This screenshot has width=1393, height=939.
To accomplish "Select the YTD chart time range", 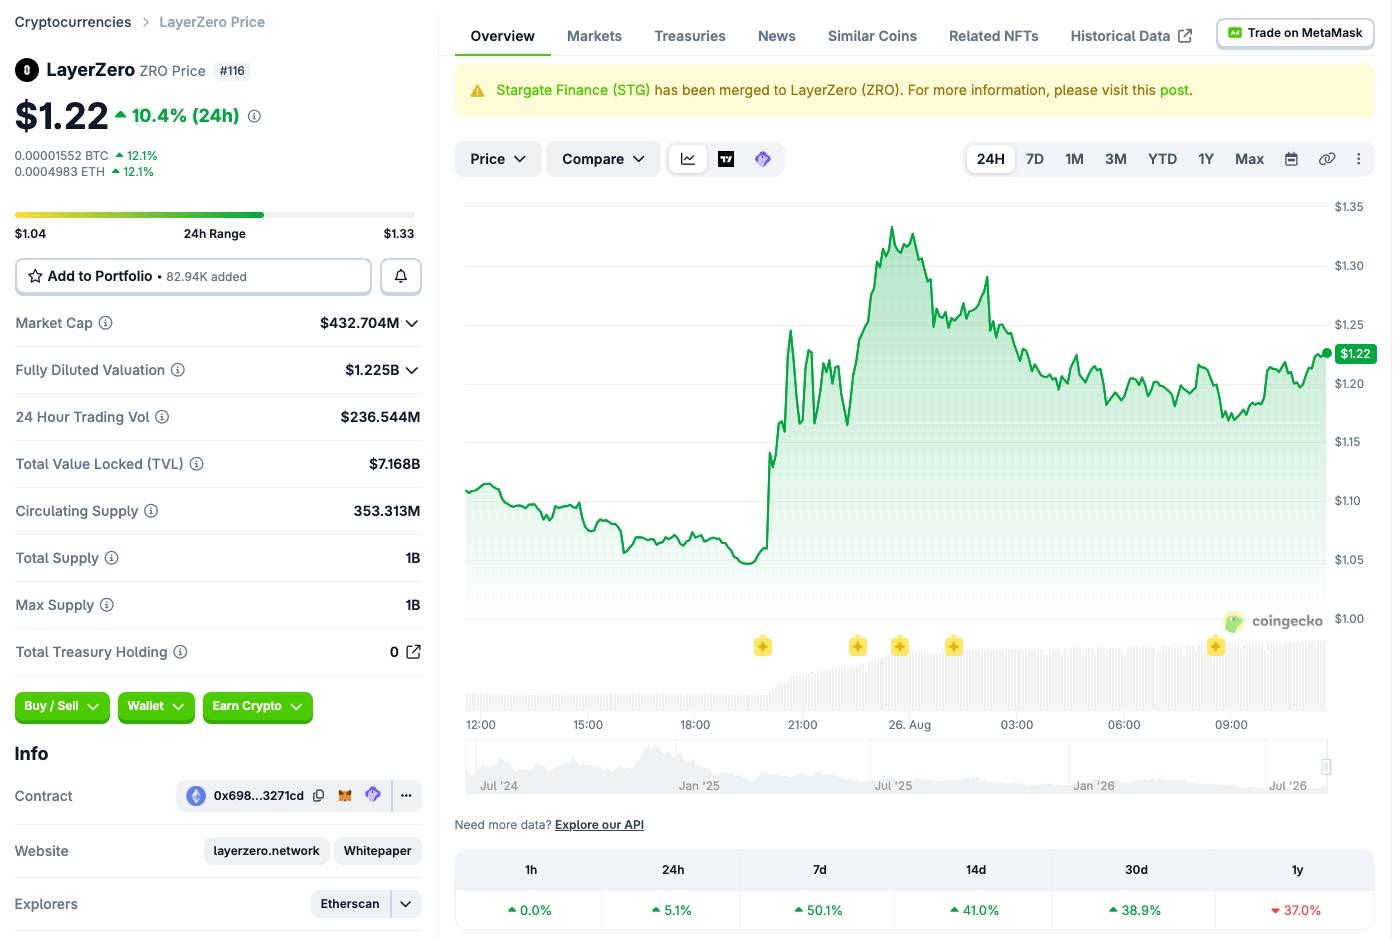I will point(1162,159).
